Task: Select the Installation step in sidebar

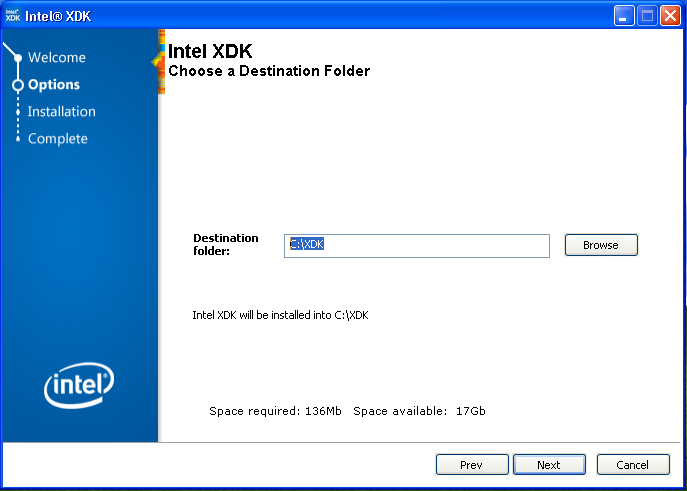Action: click(x=61, y=112)
